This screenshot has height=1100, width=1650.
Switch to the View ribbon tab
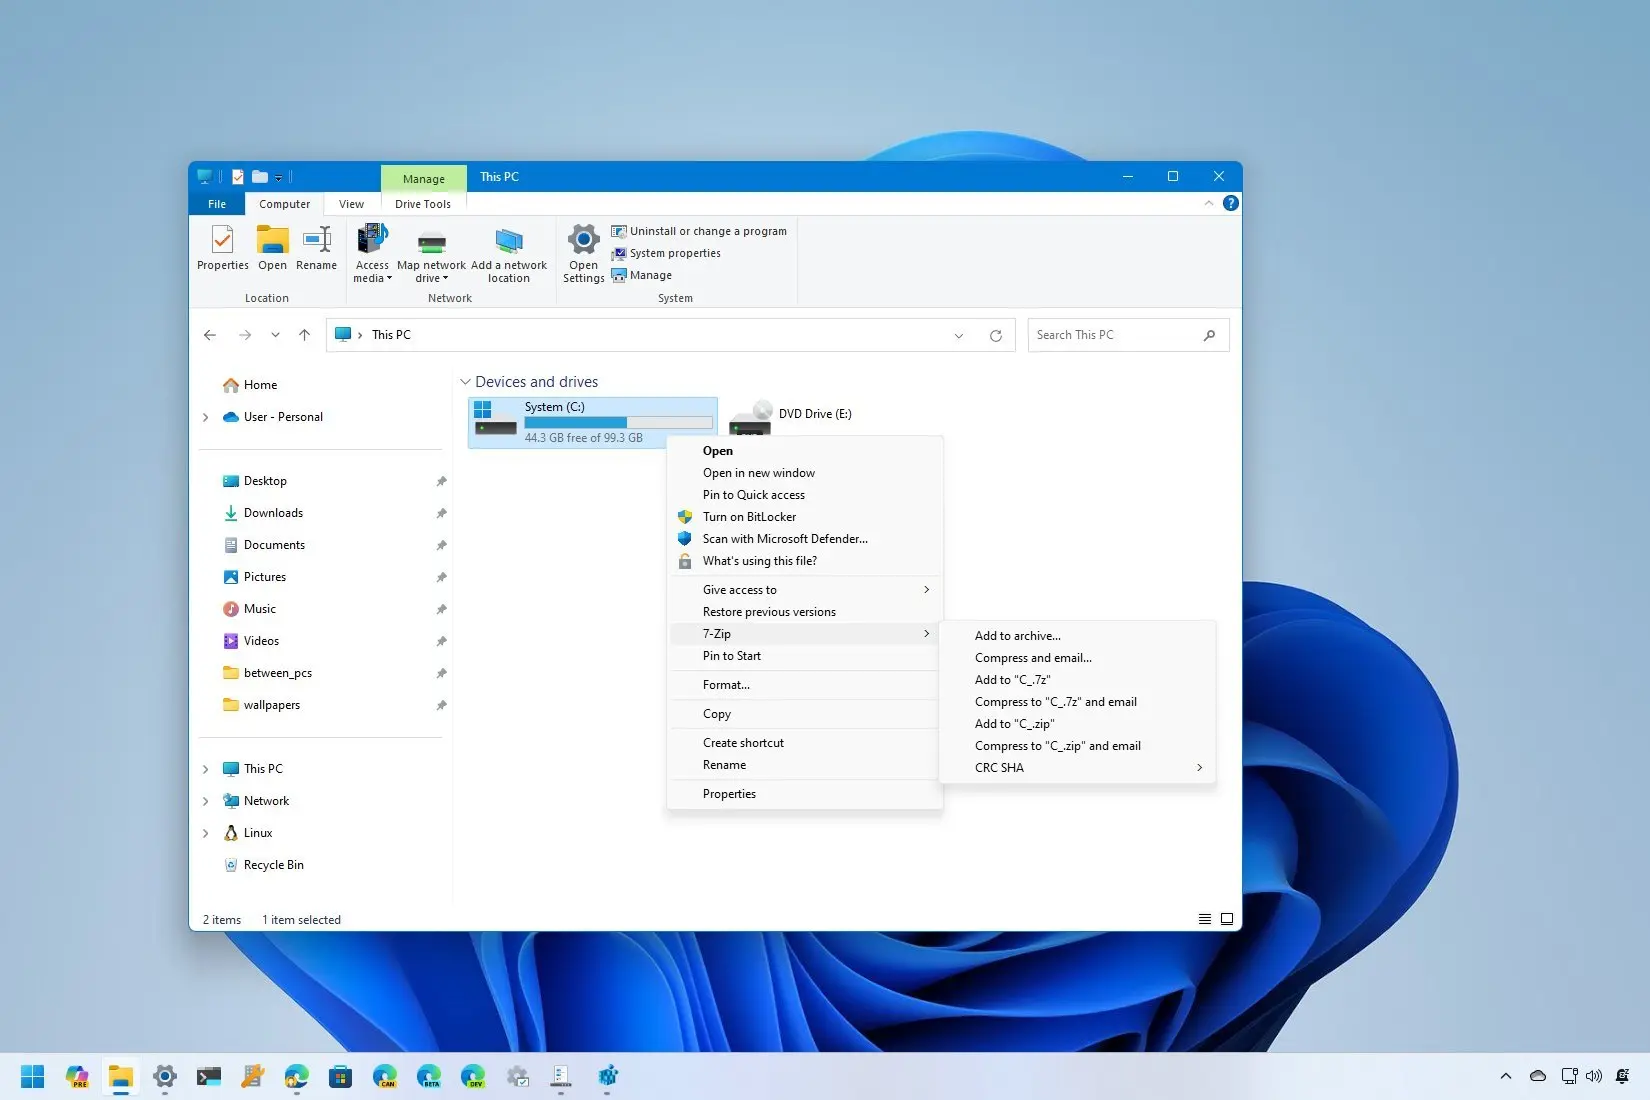pos(351,204)
